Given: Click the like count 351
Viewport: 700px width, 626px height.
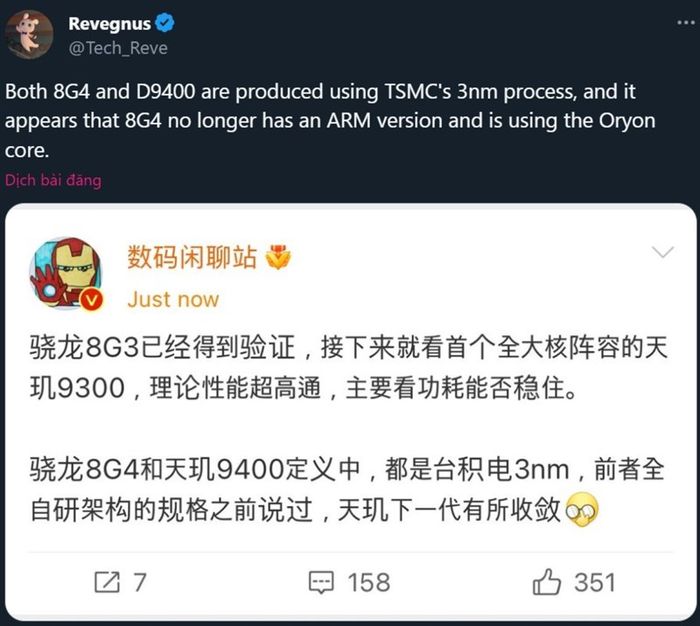Looking at the screenshot, I should [595, 582].
